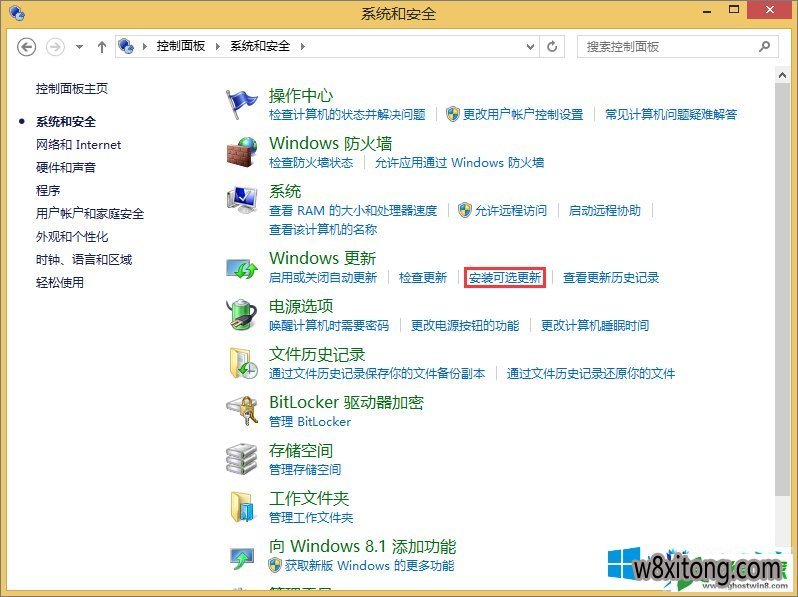
Task: Click the refresh button in address bar
Action: point(552,46)
